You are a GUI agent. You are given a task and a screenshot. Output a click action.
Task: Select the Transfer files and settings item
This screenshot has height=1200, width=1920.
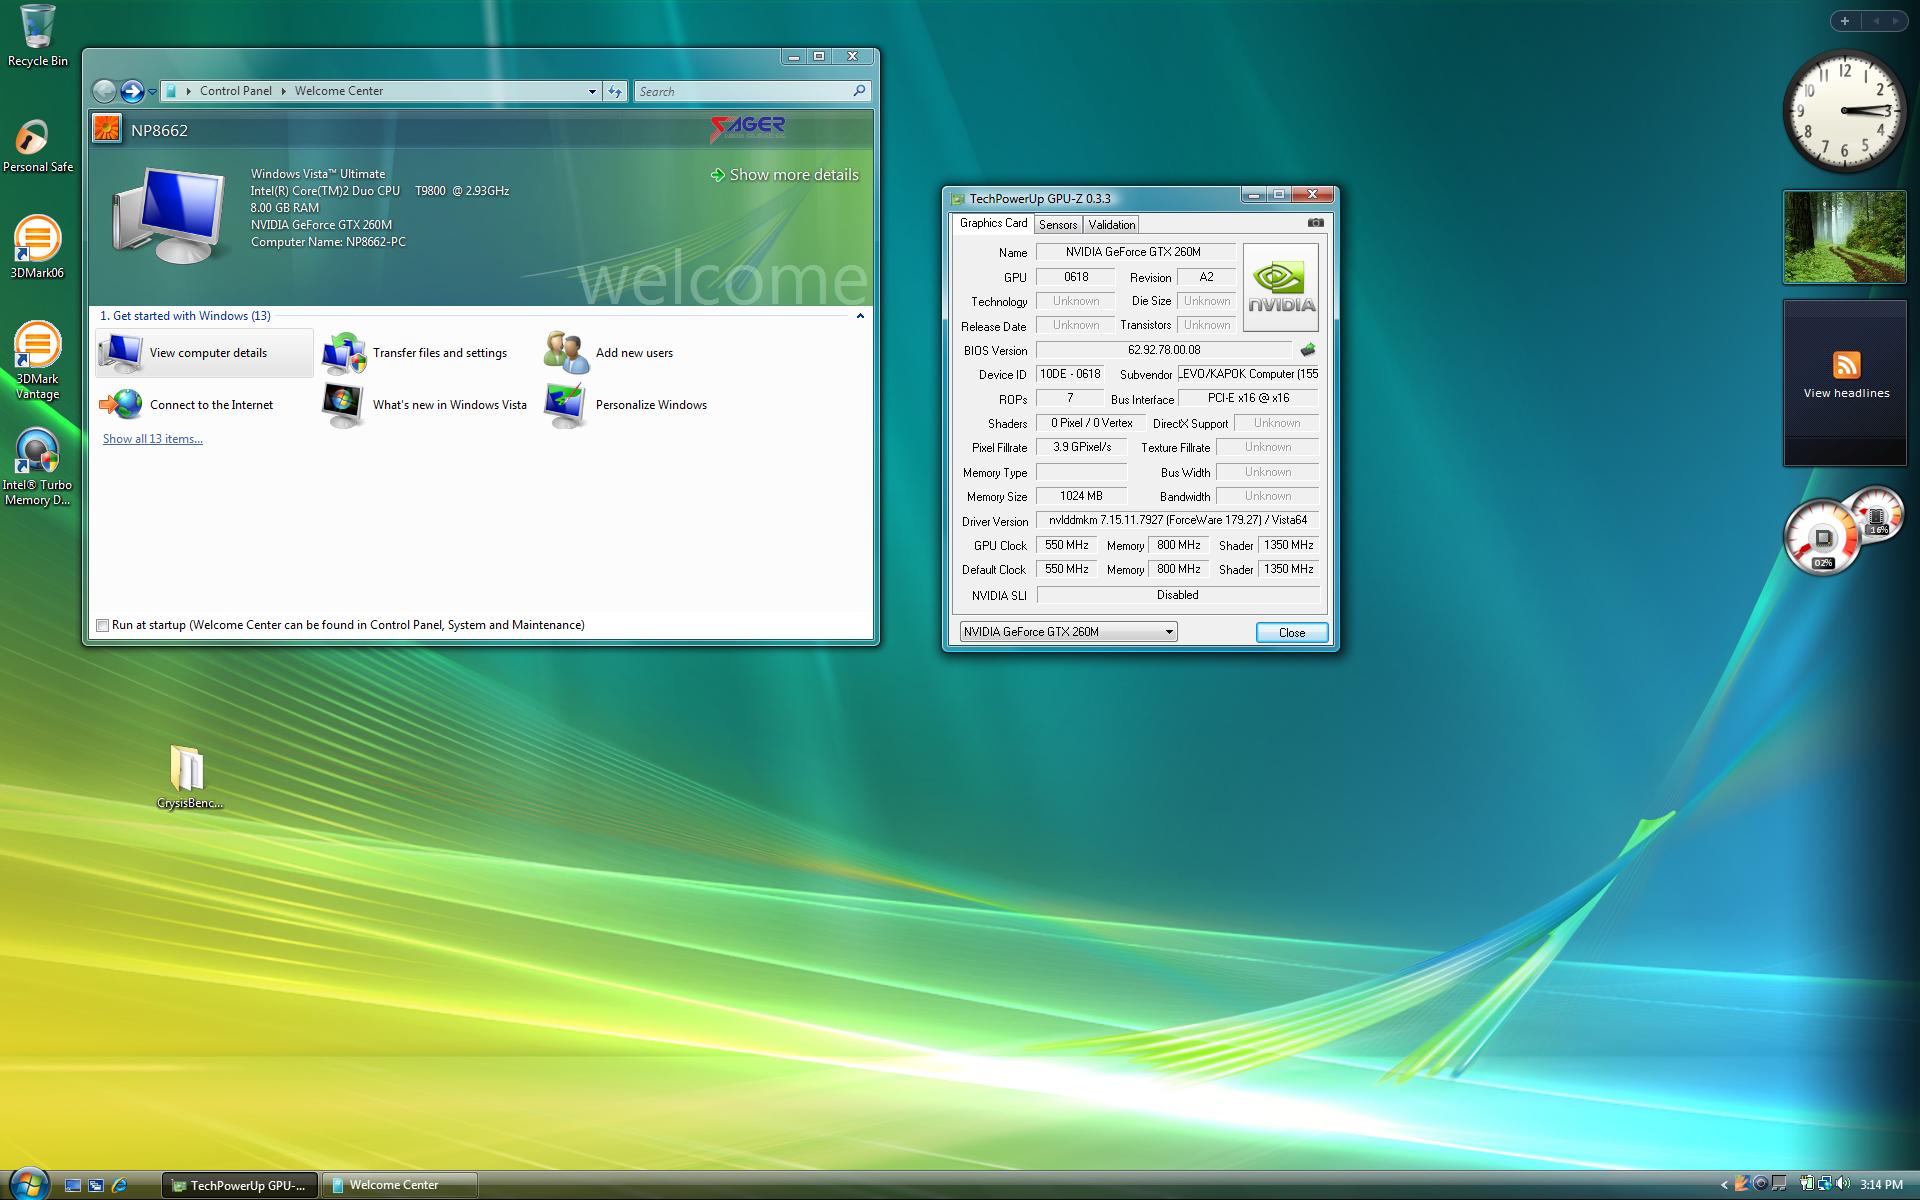[414, 353]
